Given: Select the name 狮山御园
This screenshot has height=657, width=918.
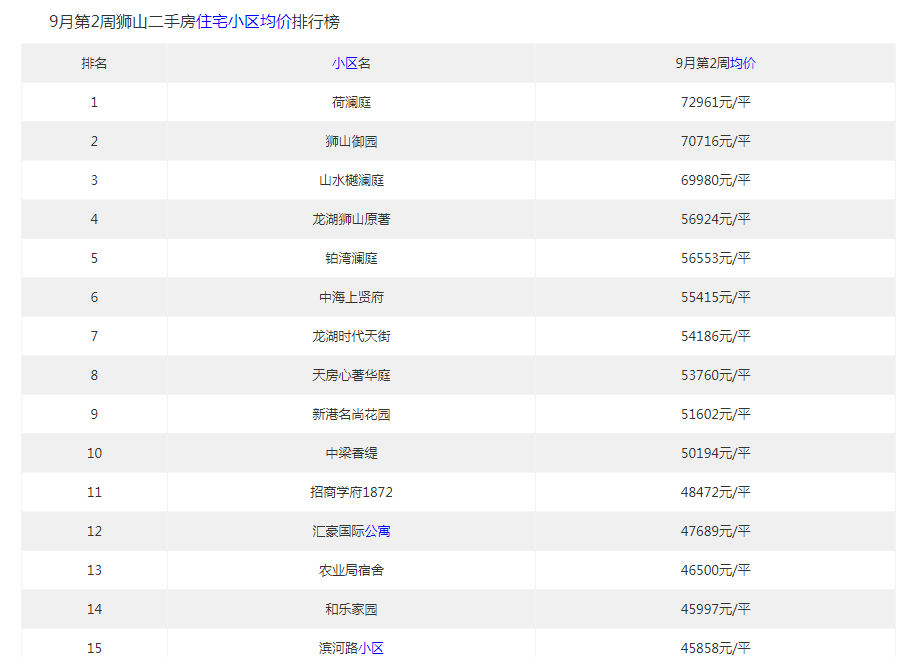Looking at the screenshot, I should (x=351, y=141).
